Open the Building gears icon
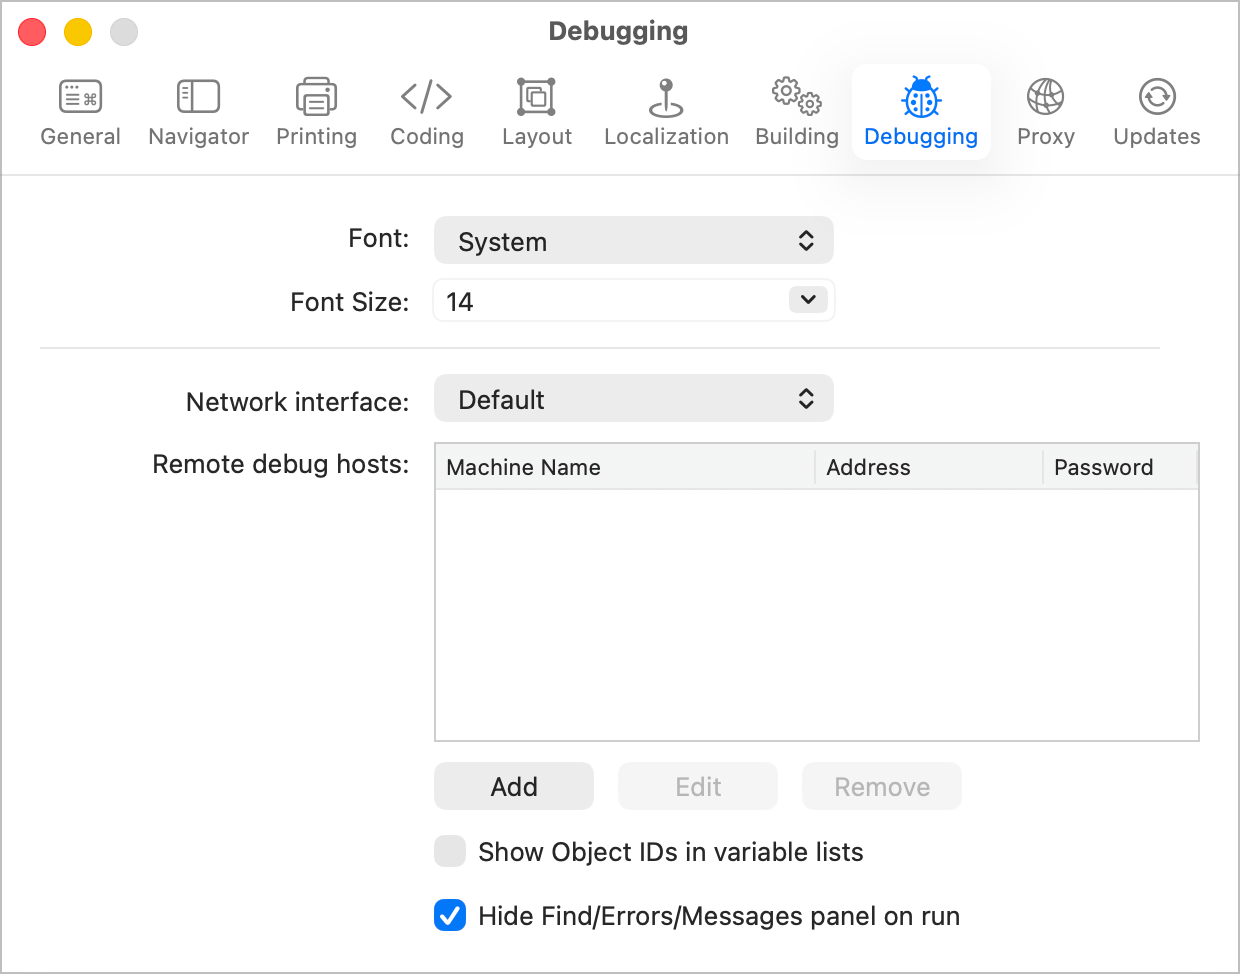Viewport: 1240px width, 974px height. pos(796,110)
